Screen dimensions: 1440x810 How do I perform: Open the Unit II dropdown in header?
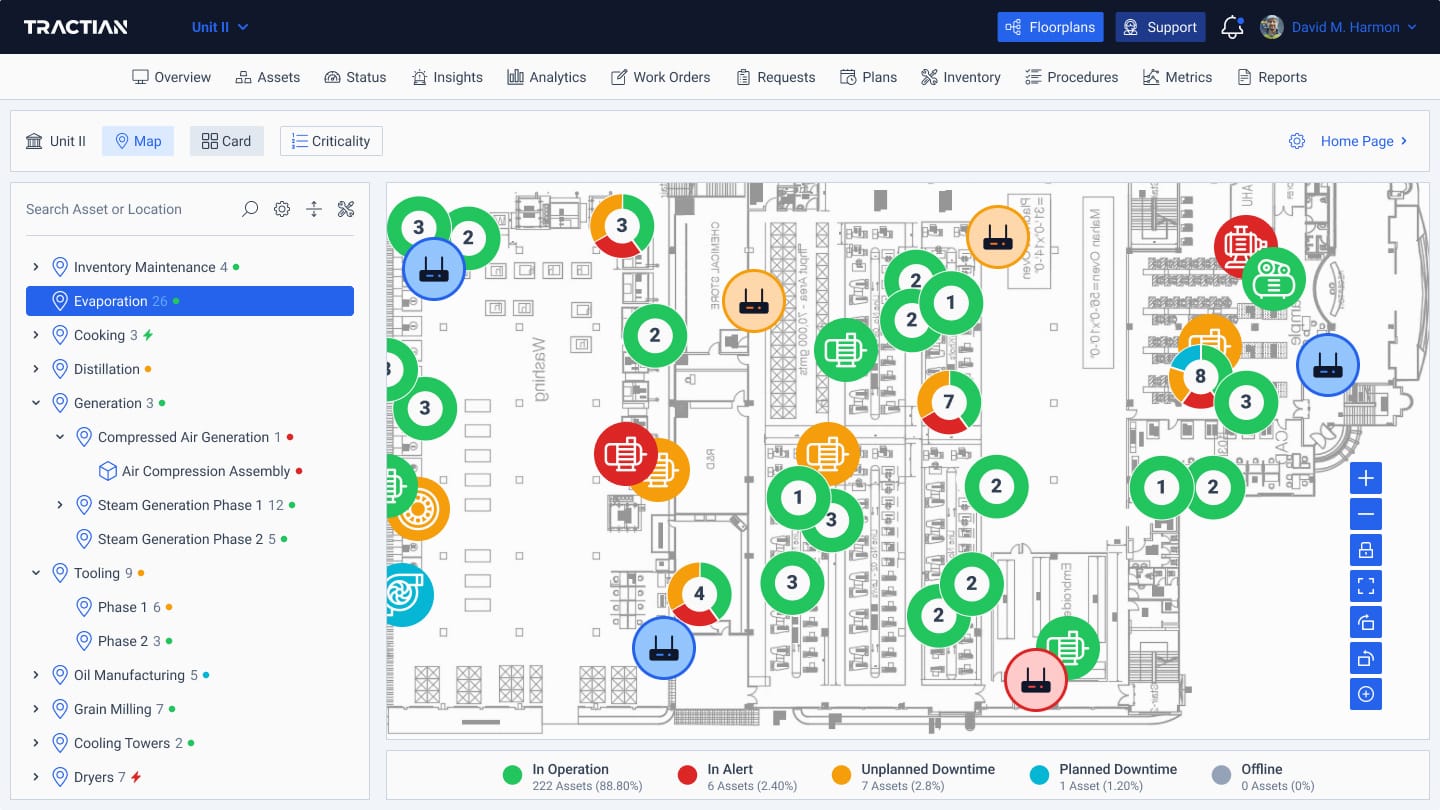(x=220, y=27)
